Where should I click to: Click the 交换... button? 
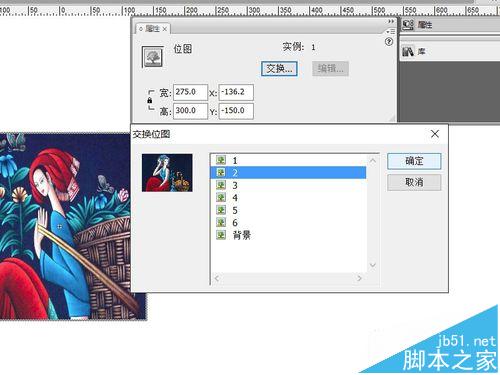click(x=279, y=69)
